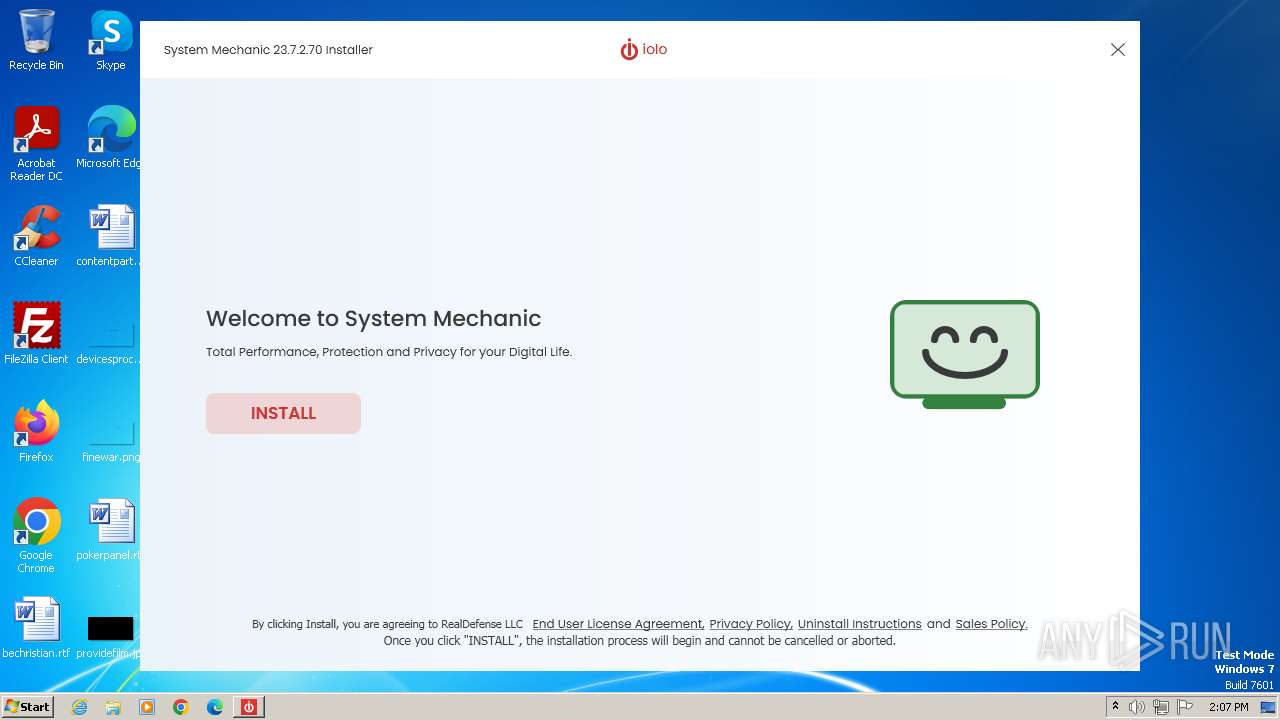Click the 'Welcome to System Mechanic' heading
1280x720 pixels.
point(373,319)
